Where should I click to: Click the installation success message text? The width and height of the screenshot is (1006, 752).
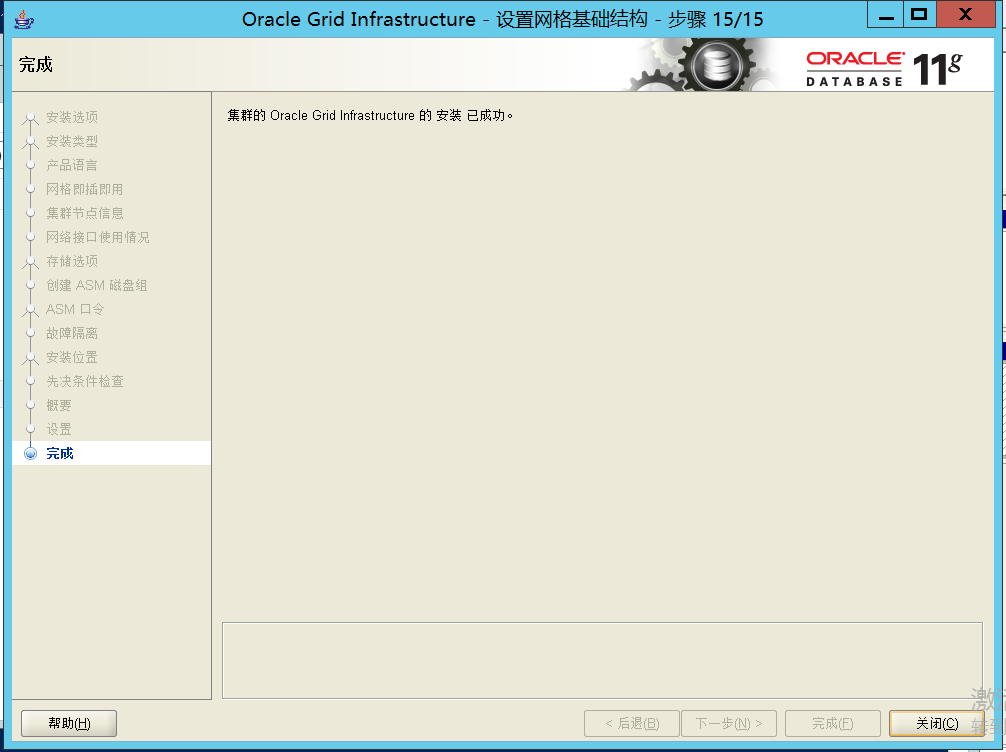(370, 115)
